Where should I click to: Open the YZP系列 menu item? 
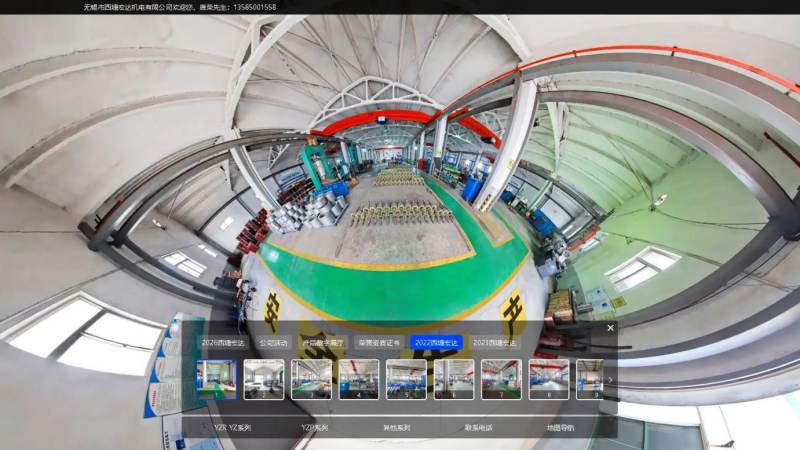tap(314, 428)
